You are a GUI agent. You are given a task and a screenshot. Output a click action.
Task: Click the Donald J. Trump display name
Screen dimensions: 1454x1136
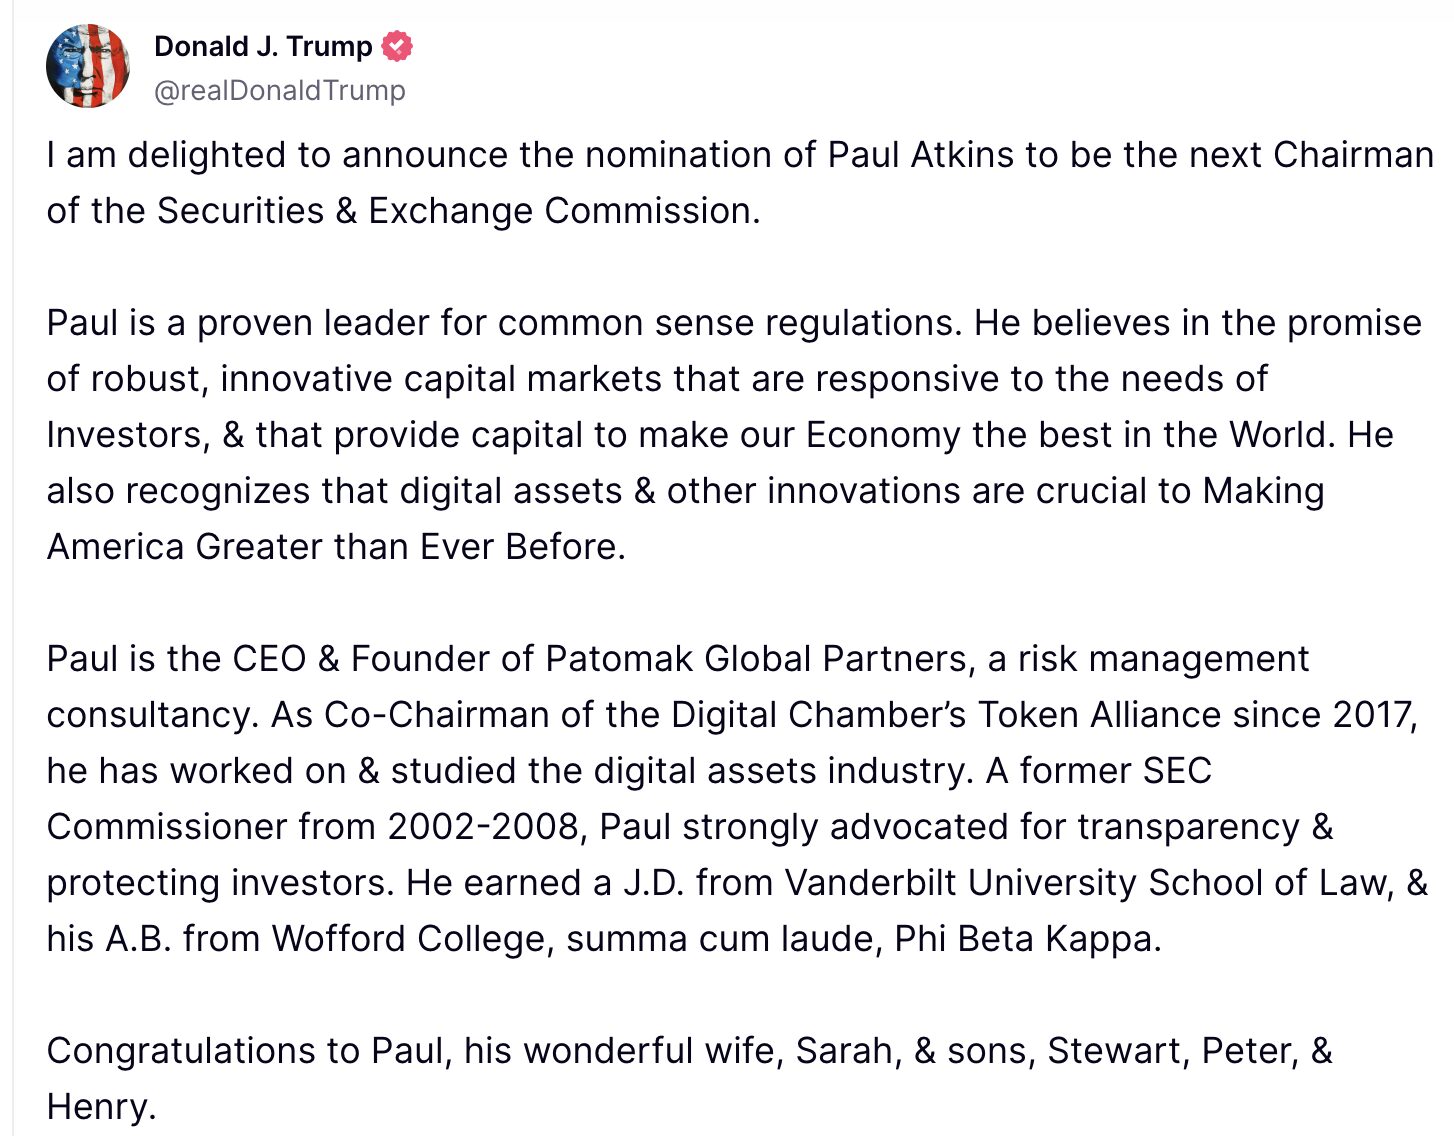click(263, 46)
